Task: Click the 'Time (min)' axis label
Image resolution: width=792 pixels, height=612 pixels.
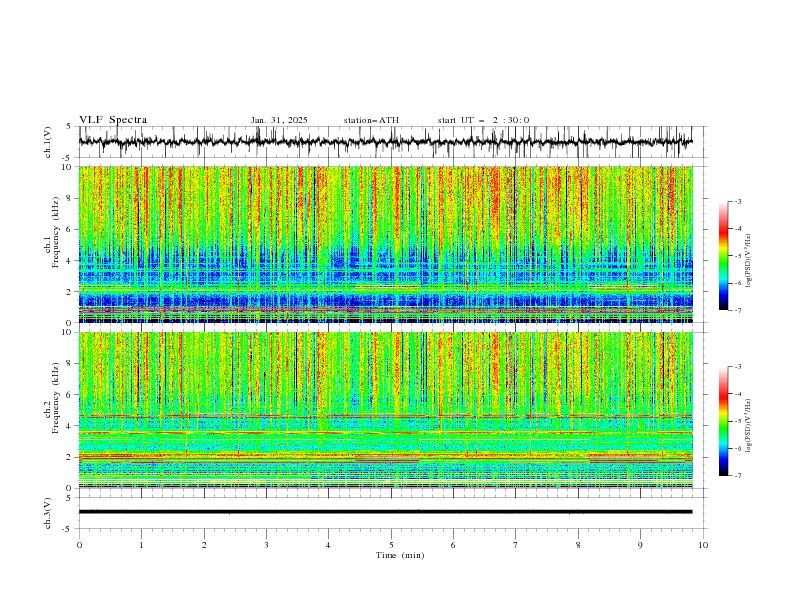Action: point(400,555)
